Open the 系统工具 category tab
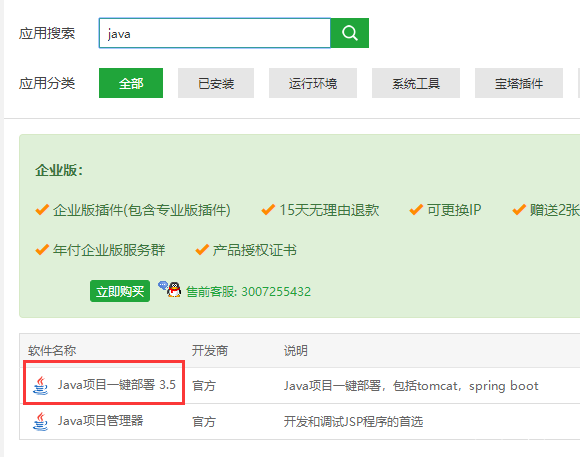This screenshot has height=457, width=580. [x=416, y=83]
